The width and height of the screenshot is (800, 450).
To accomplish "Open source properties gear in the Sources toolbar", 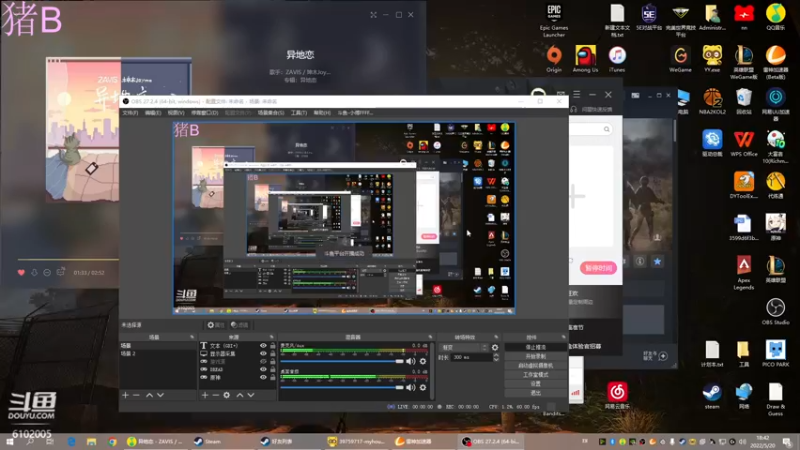I will click(x=227, y=395).
